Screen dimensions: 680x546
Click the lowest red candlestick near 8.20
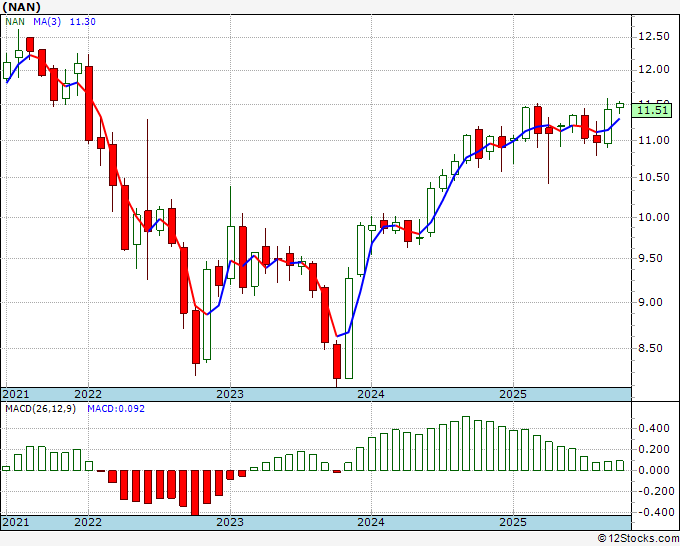pos(337,361)
